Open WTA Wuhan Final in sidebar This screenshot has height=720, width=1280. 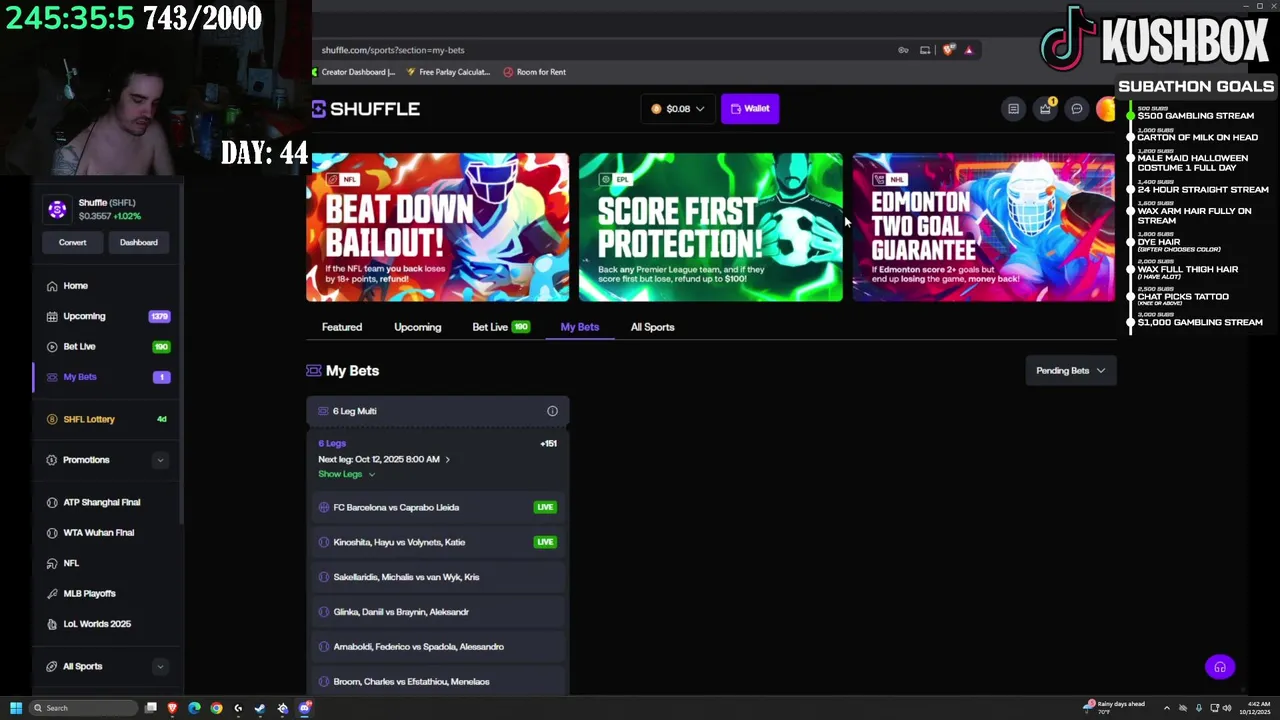[108, 533]
